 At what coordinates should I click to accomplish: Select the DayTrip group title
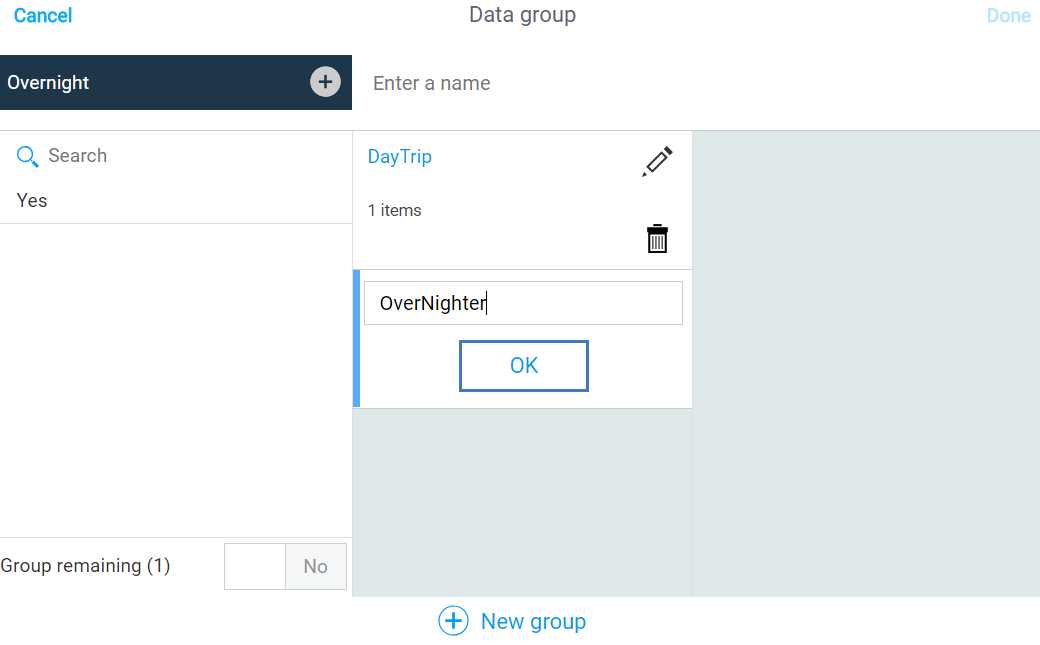(x=400, y=157)
